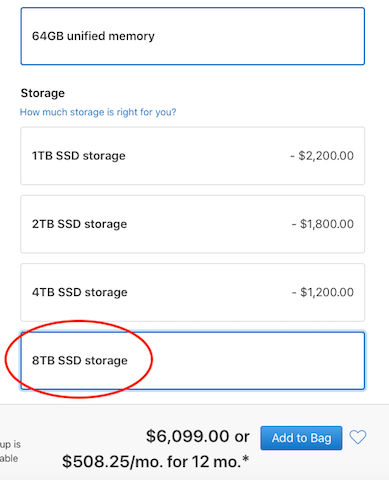Select the 64GB unified memory option

[x=193, y=36]
